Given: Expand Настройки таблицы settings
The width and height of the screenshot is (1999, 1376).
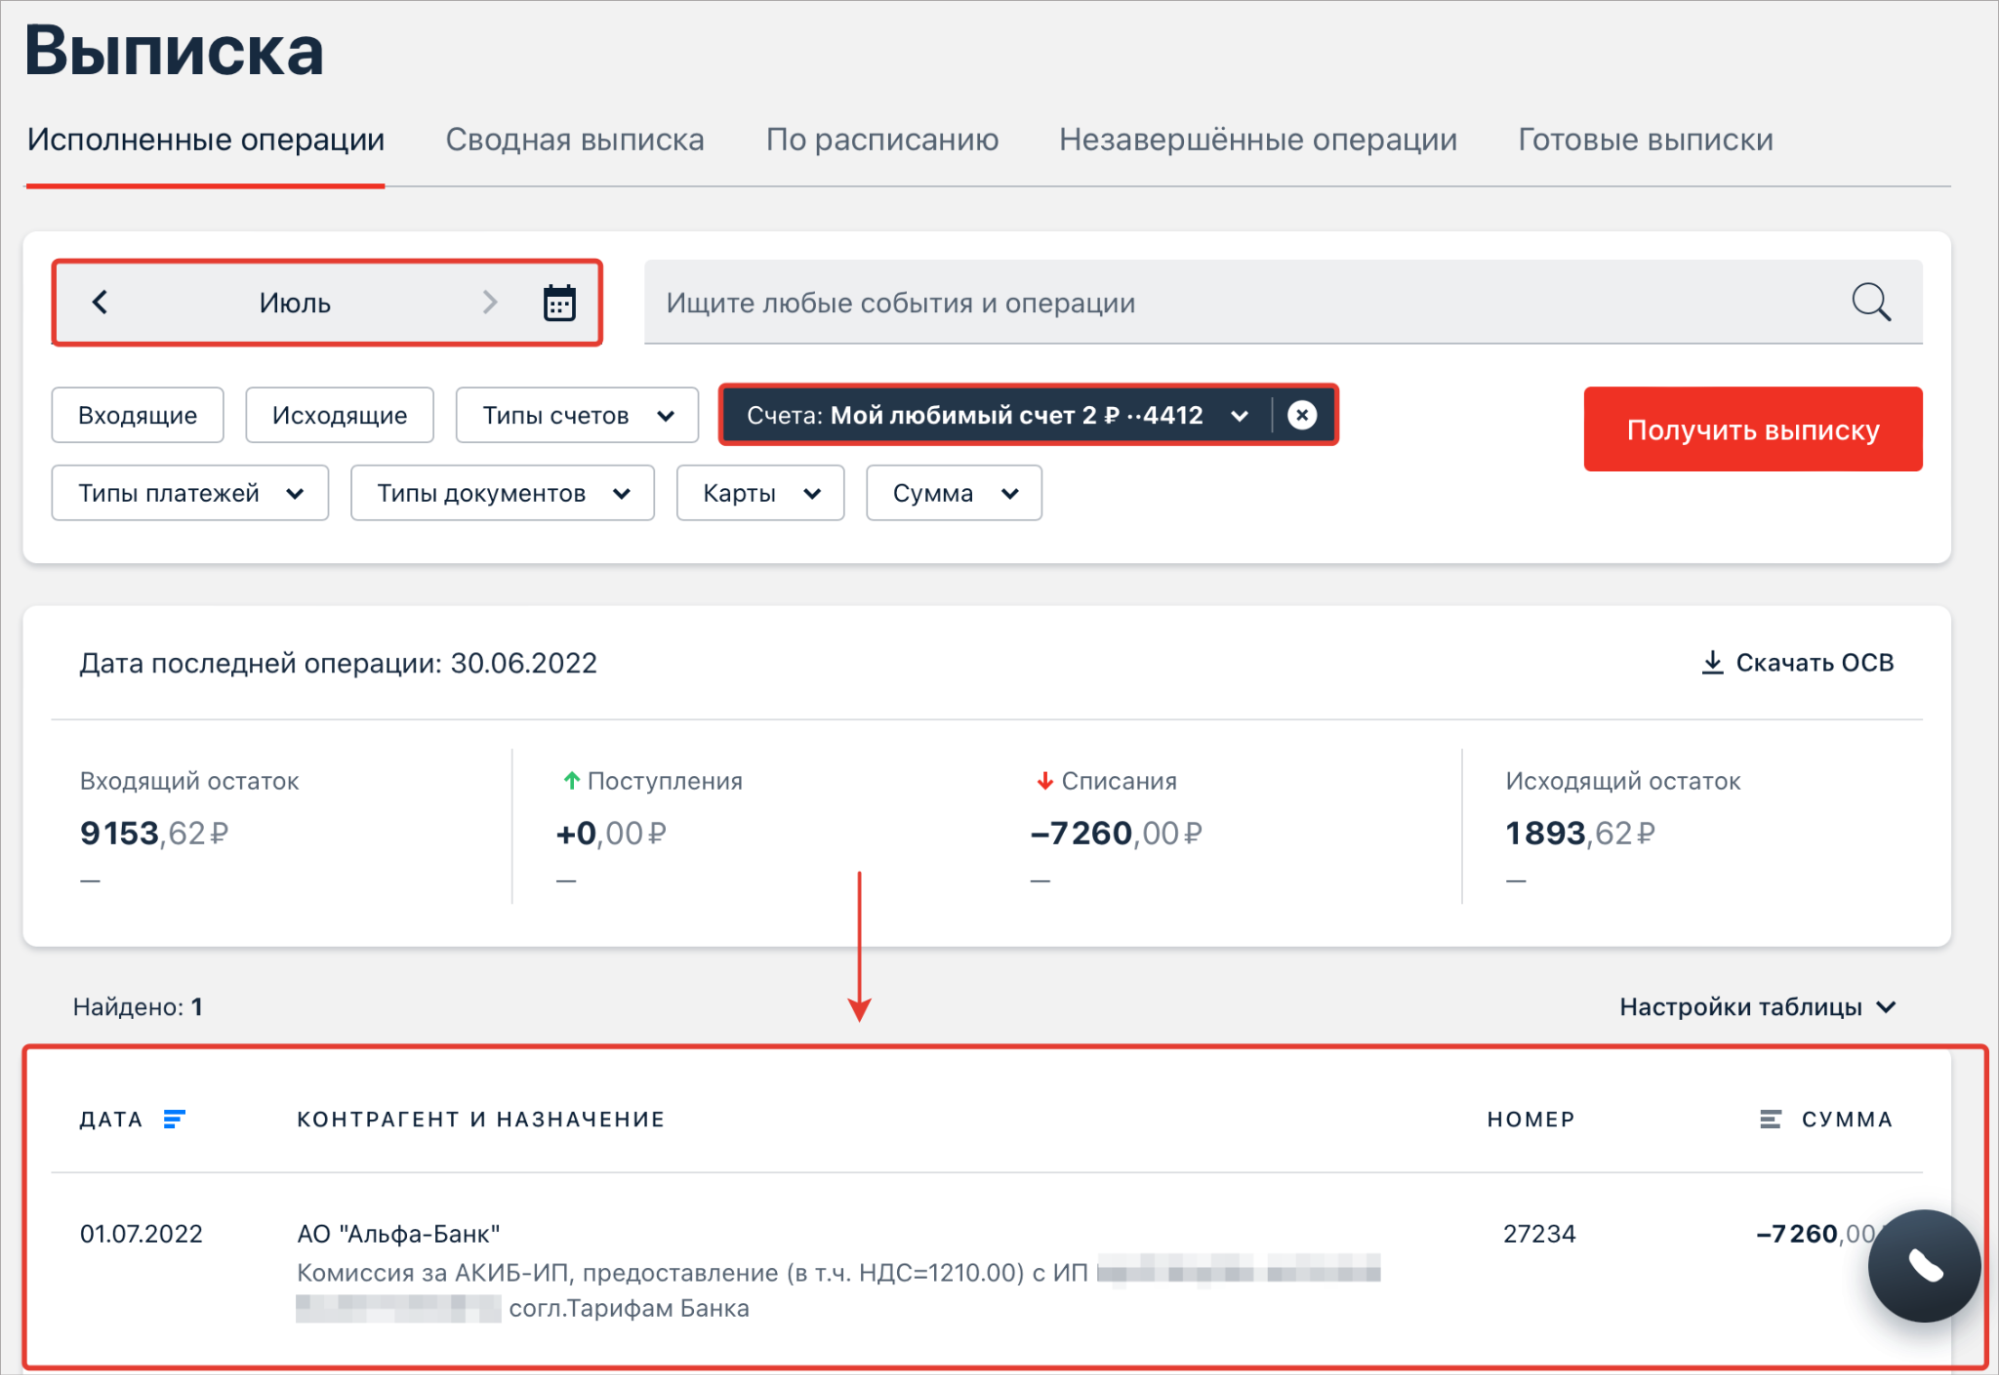Looking at the screenshot, I should click(1756, 1007).
